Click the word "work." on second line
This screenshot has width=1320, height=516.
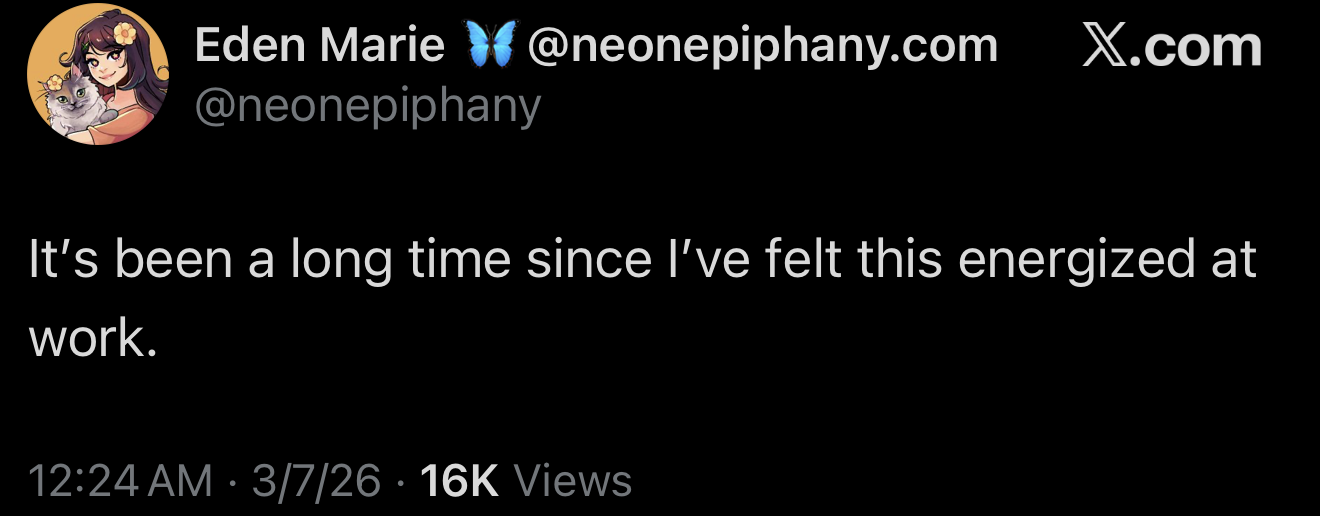pyautogui.click(x=93, y=340)
